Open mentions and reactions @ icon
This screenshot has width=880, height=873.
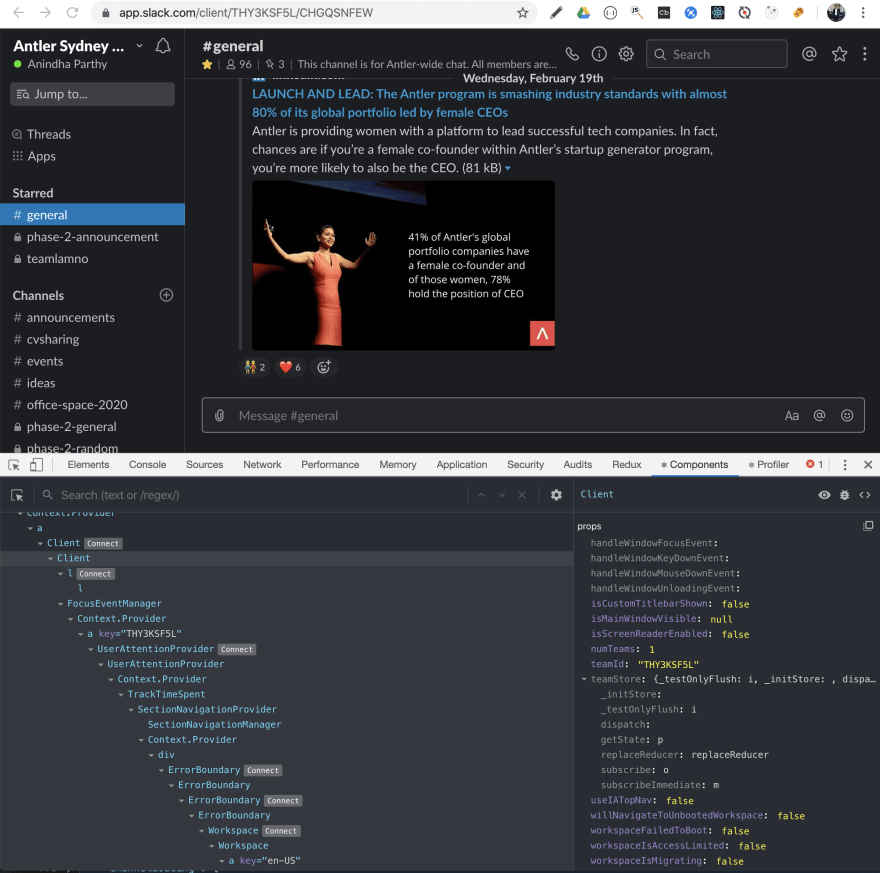point(809,54)
